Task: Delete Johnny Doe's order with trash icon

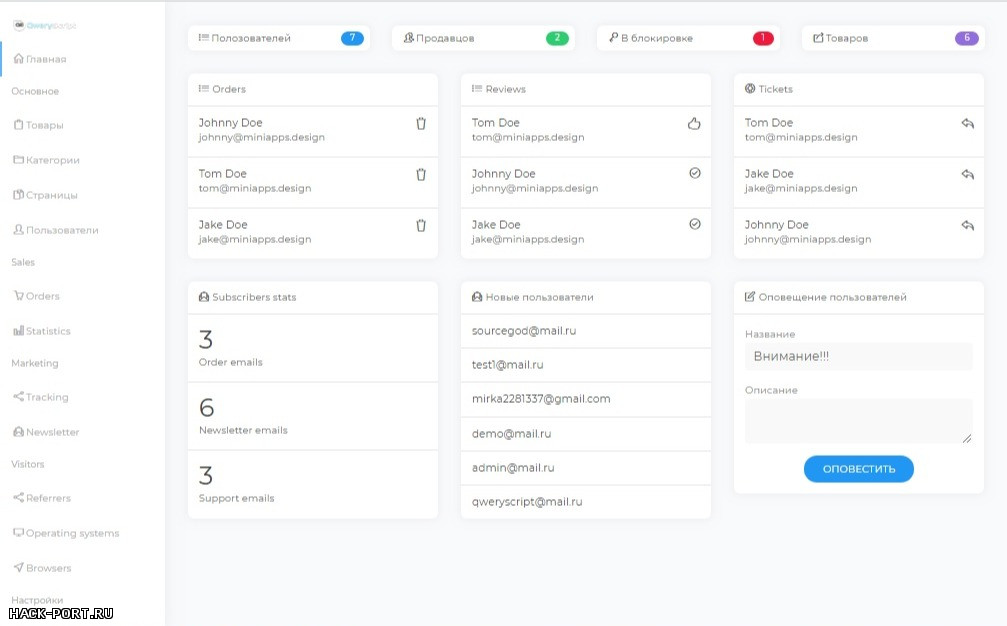Action: click(x=421, y=123)
